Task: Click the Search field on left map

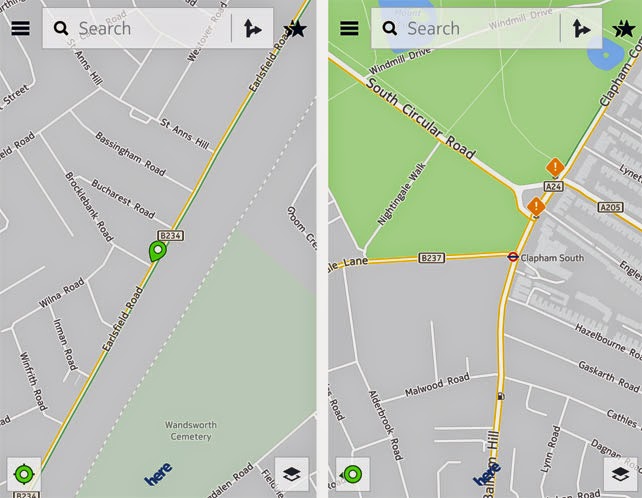Action: [137, 28]
